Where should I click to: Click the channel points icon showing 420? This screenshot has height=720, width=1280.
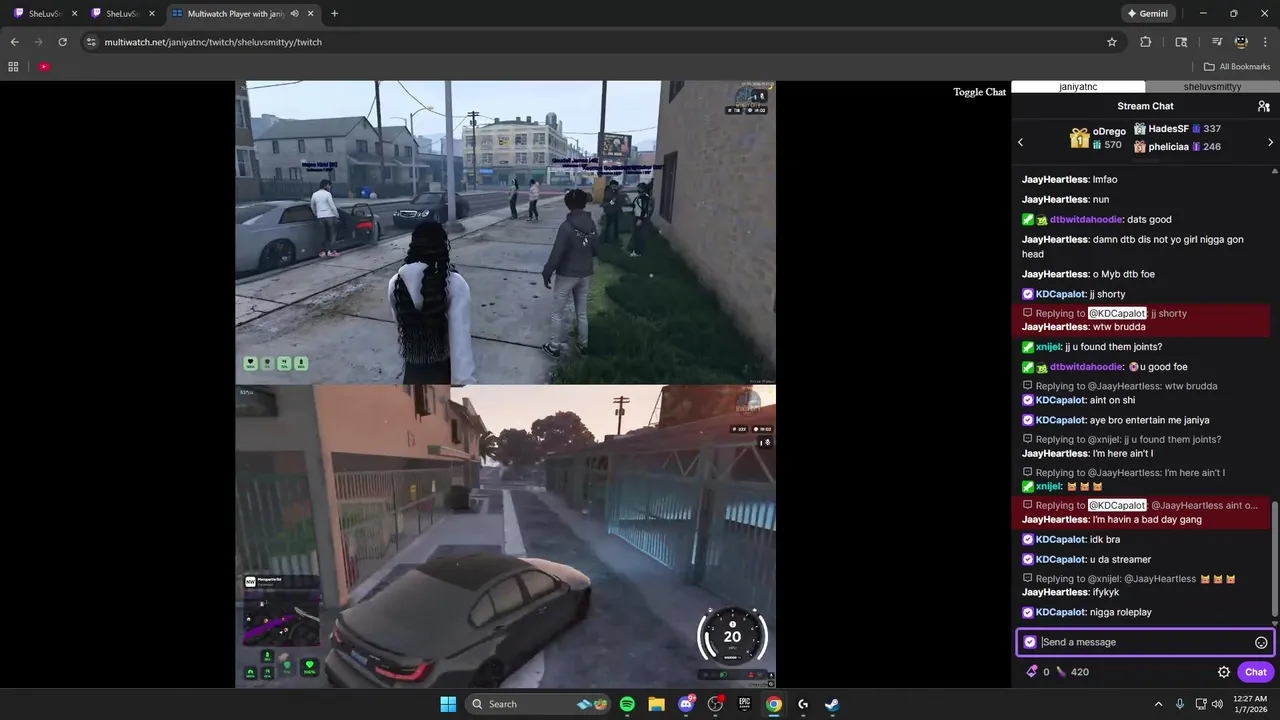pyautogui.click(x=1061, y=672)
